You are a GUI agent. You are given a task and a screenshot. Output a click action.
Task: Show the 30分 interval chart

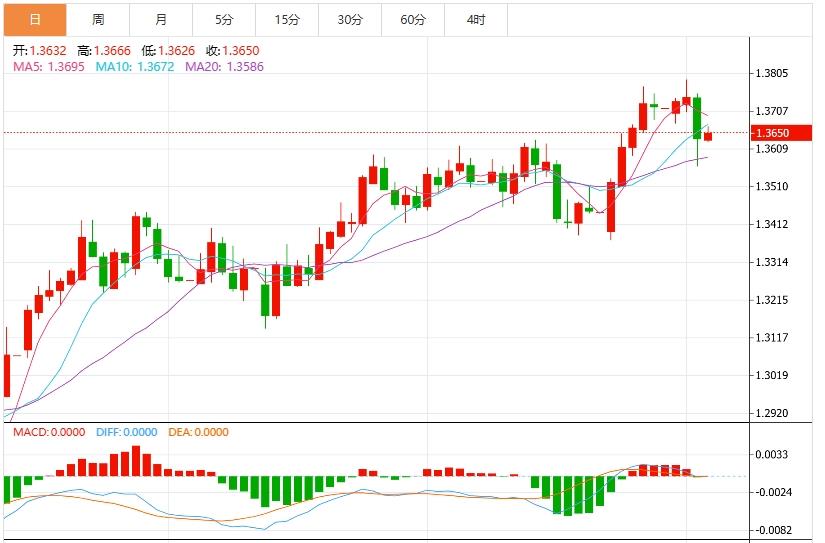[350, 19]
